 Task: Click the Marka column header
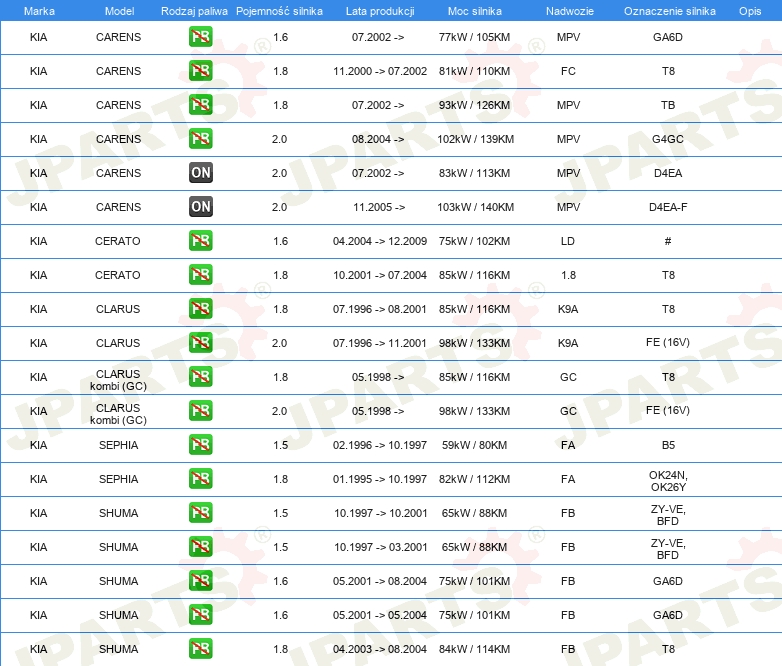(39, 11)
